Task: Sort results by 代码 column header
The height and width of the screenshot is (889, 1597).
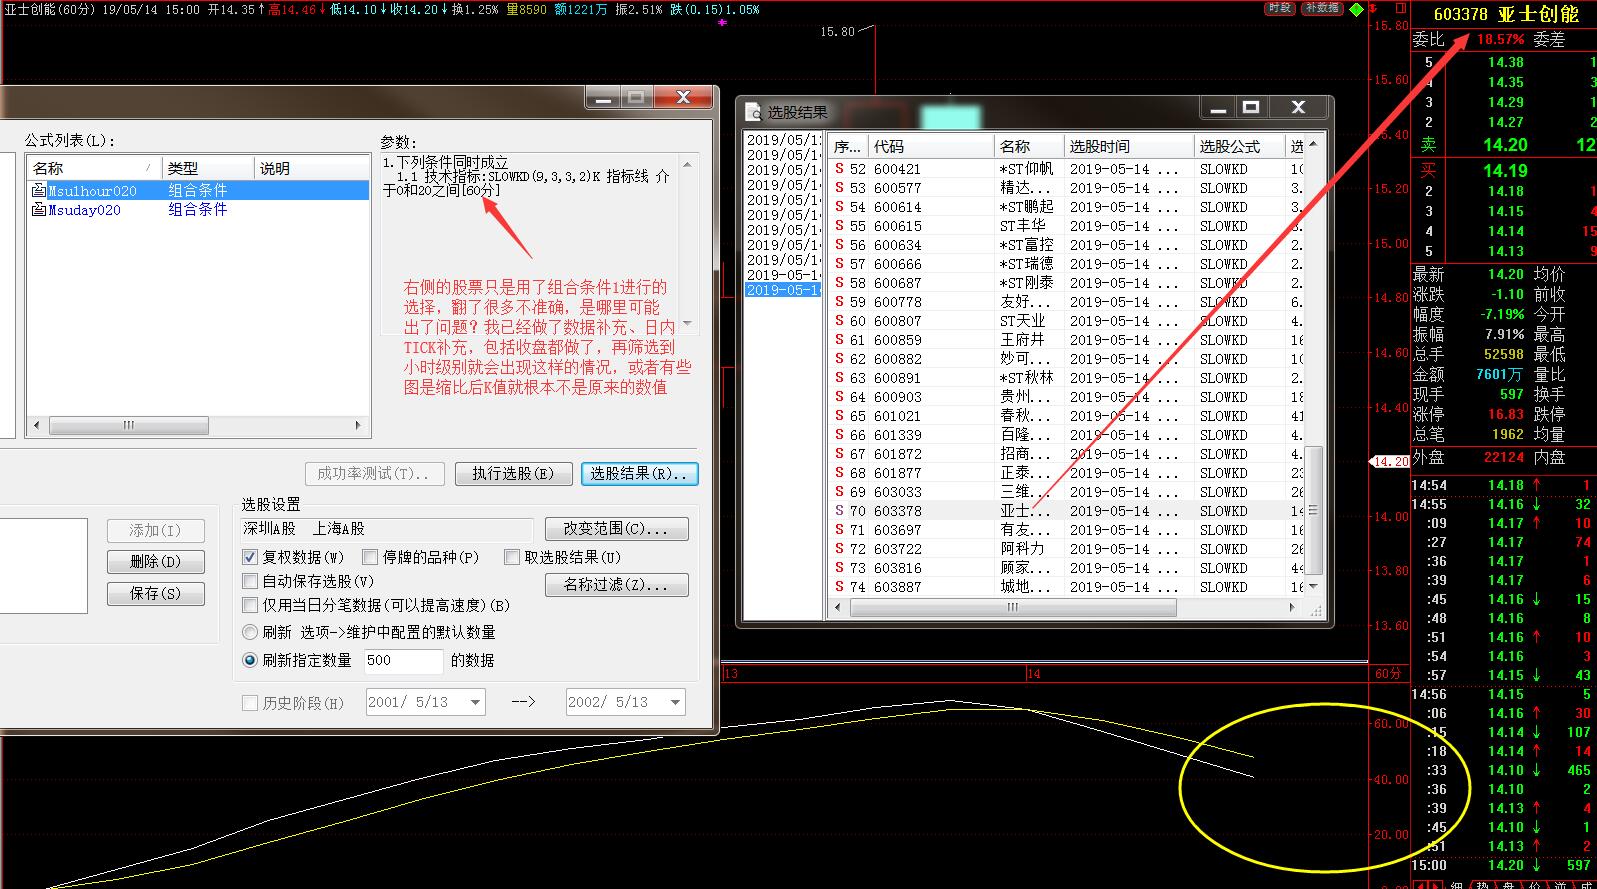Action: tap(932, 146)
